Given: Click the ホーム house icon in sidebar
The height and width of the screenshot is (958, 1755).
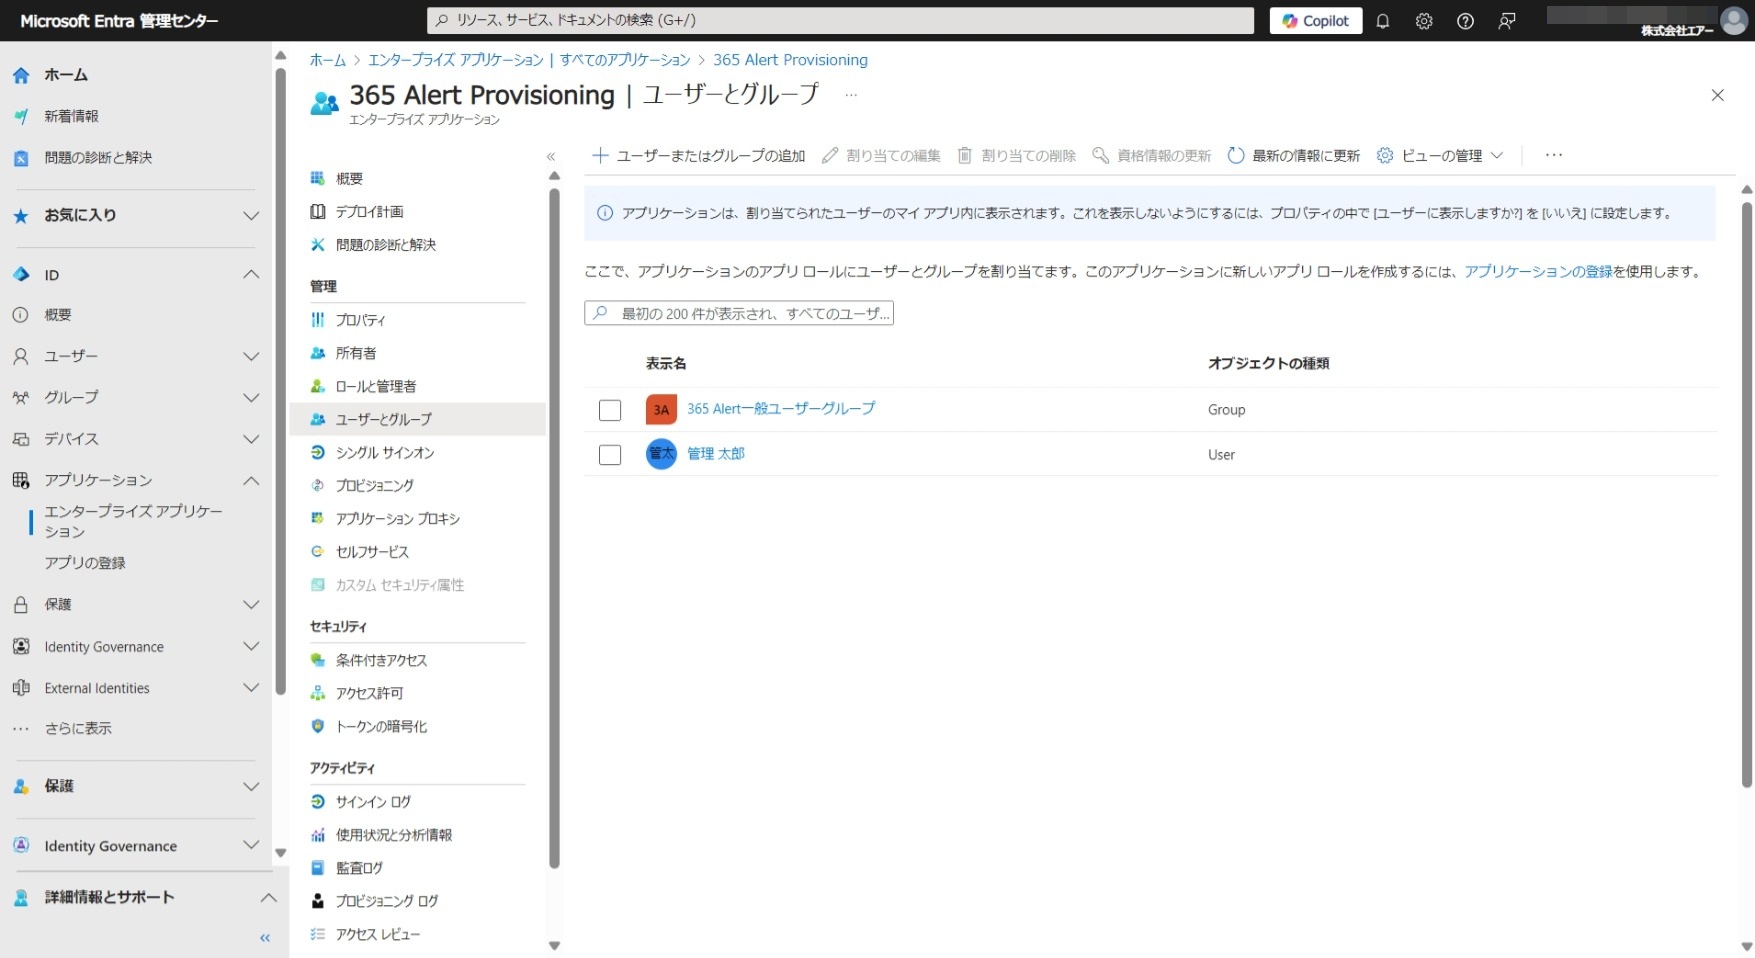Looking at the screenshot, I should click(x=21, y=75).
